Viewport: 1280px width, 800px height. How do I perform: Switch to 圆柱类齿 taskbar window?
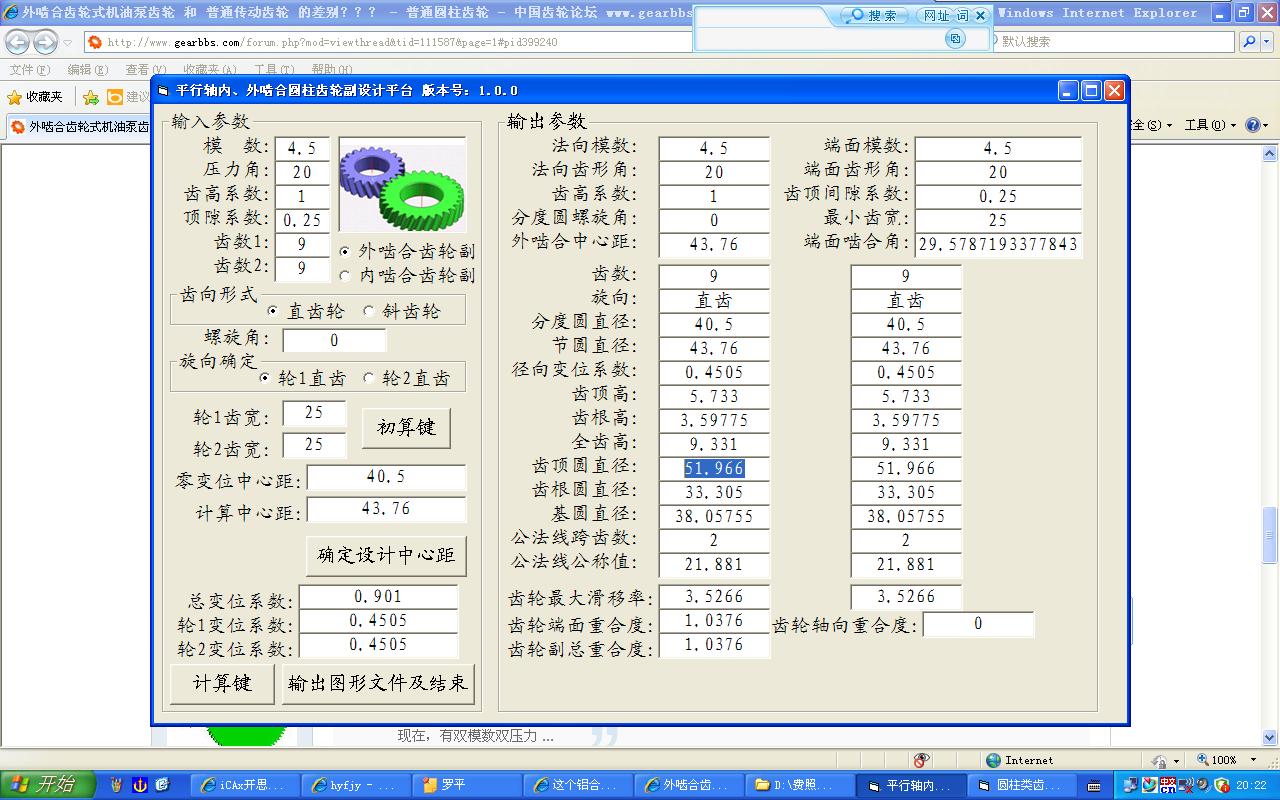pos(1022,785)
